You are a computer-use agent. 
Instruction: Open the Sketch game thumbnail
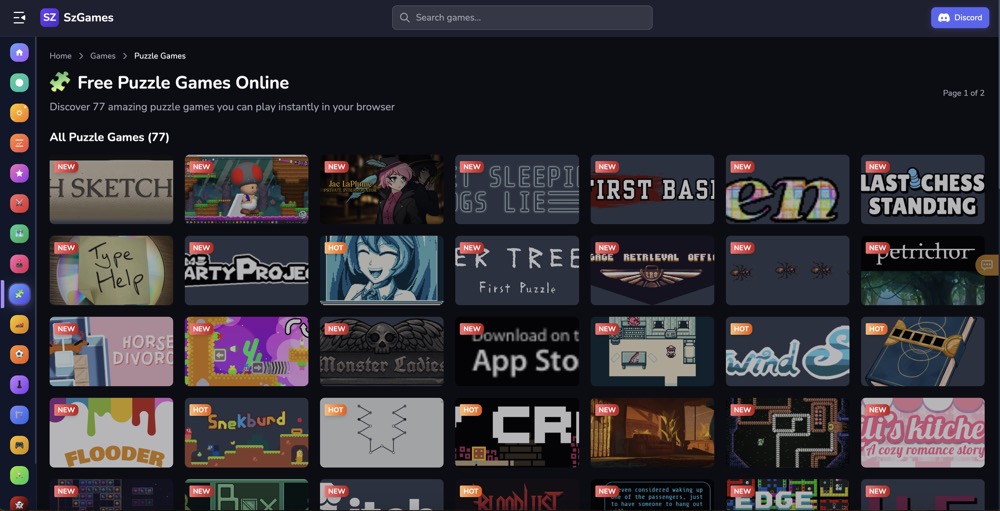click(x=111, y=189)
